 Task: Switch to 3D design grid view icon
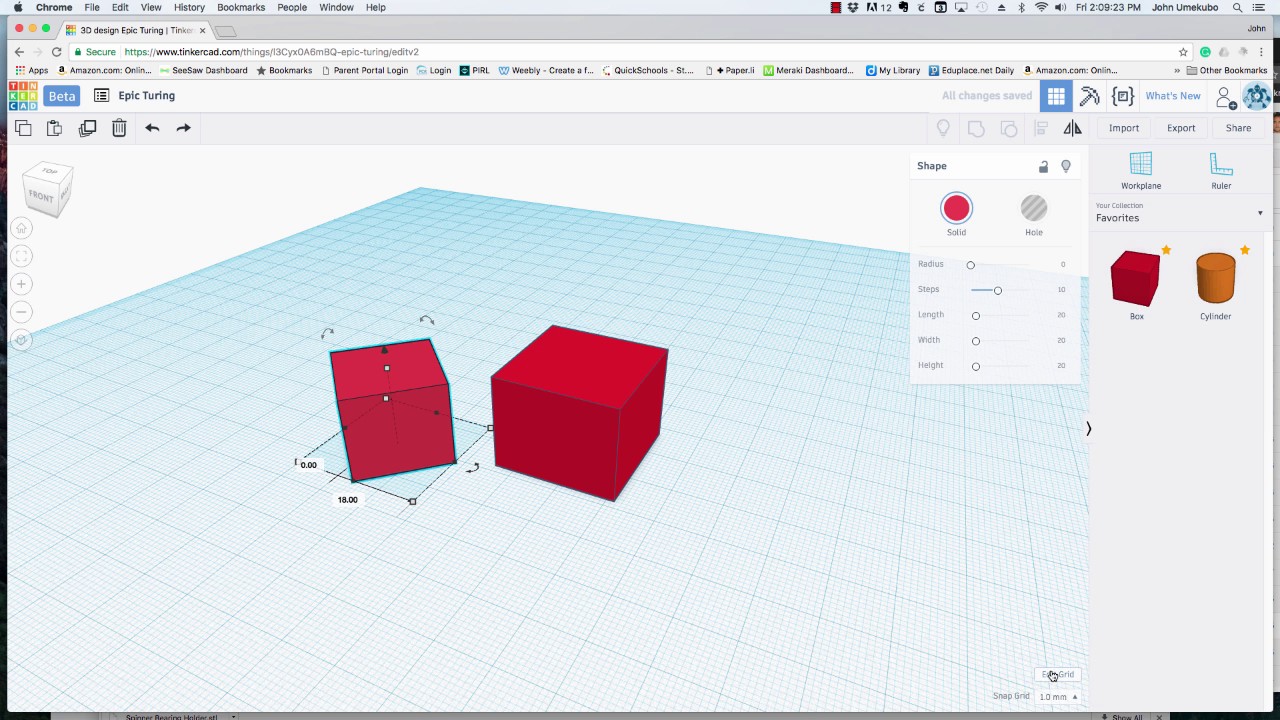[1056, 96]
